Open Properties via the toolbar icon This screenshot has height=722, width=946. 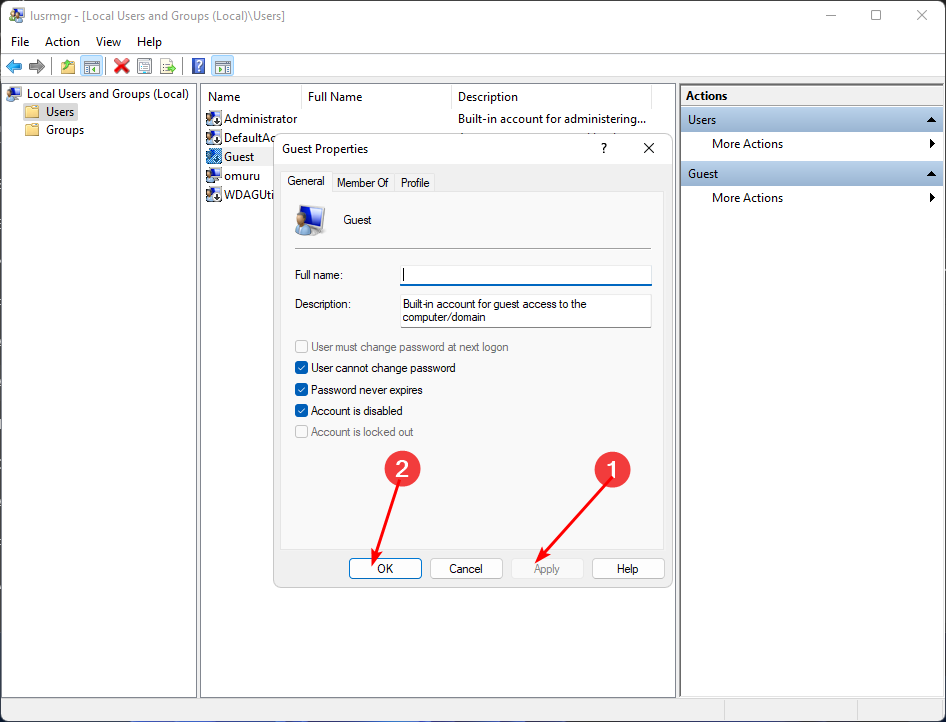(x=145, y=67)
